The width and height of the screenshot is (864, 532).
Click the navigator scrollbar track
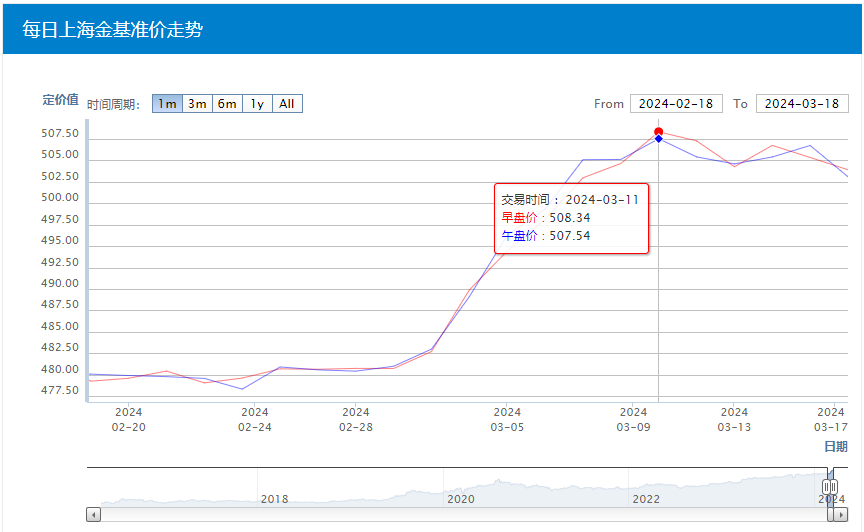(x=460, y=514)
